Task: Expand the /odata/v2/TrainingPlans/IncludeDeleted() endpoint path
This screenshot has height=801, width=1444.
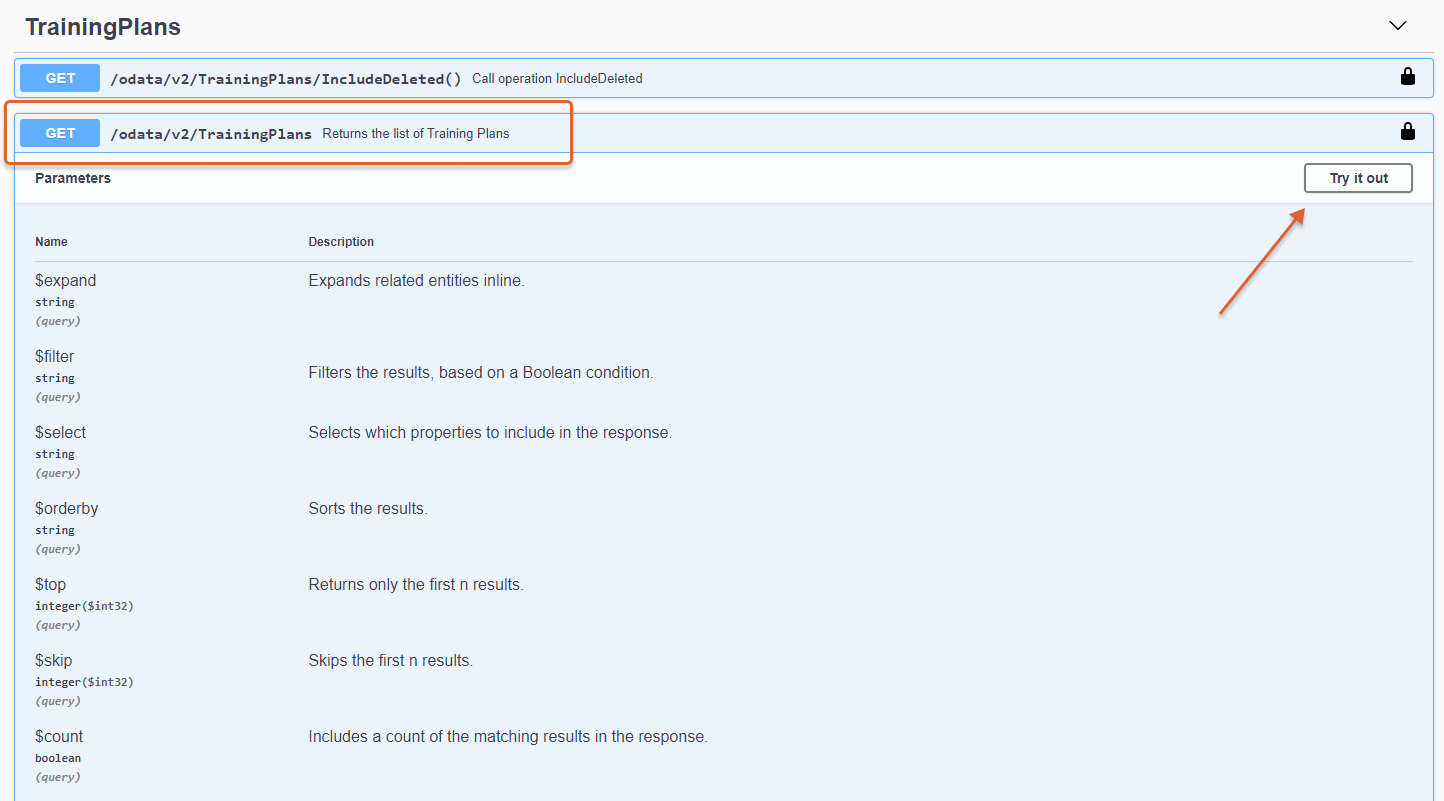Action: pyautogui.click(x=285, y=78)
